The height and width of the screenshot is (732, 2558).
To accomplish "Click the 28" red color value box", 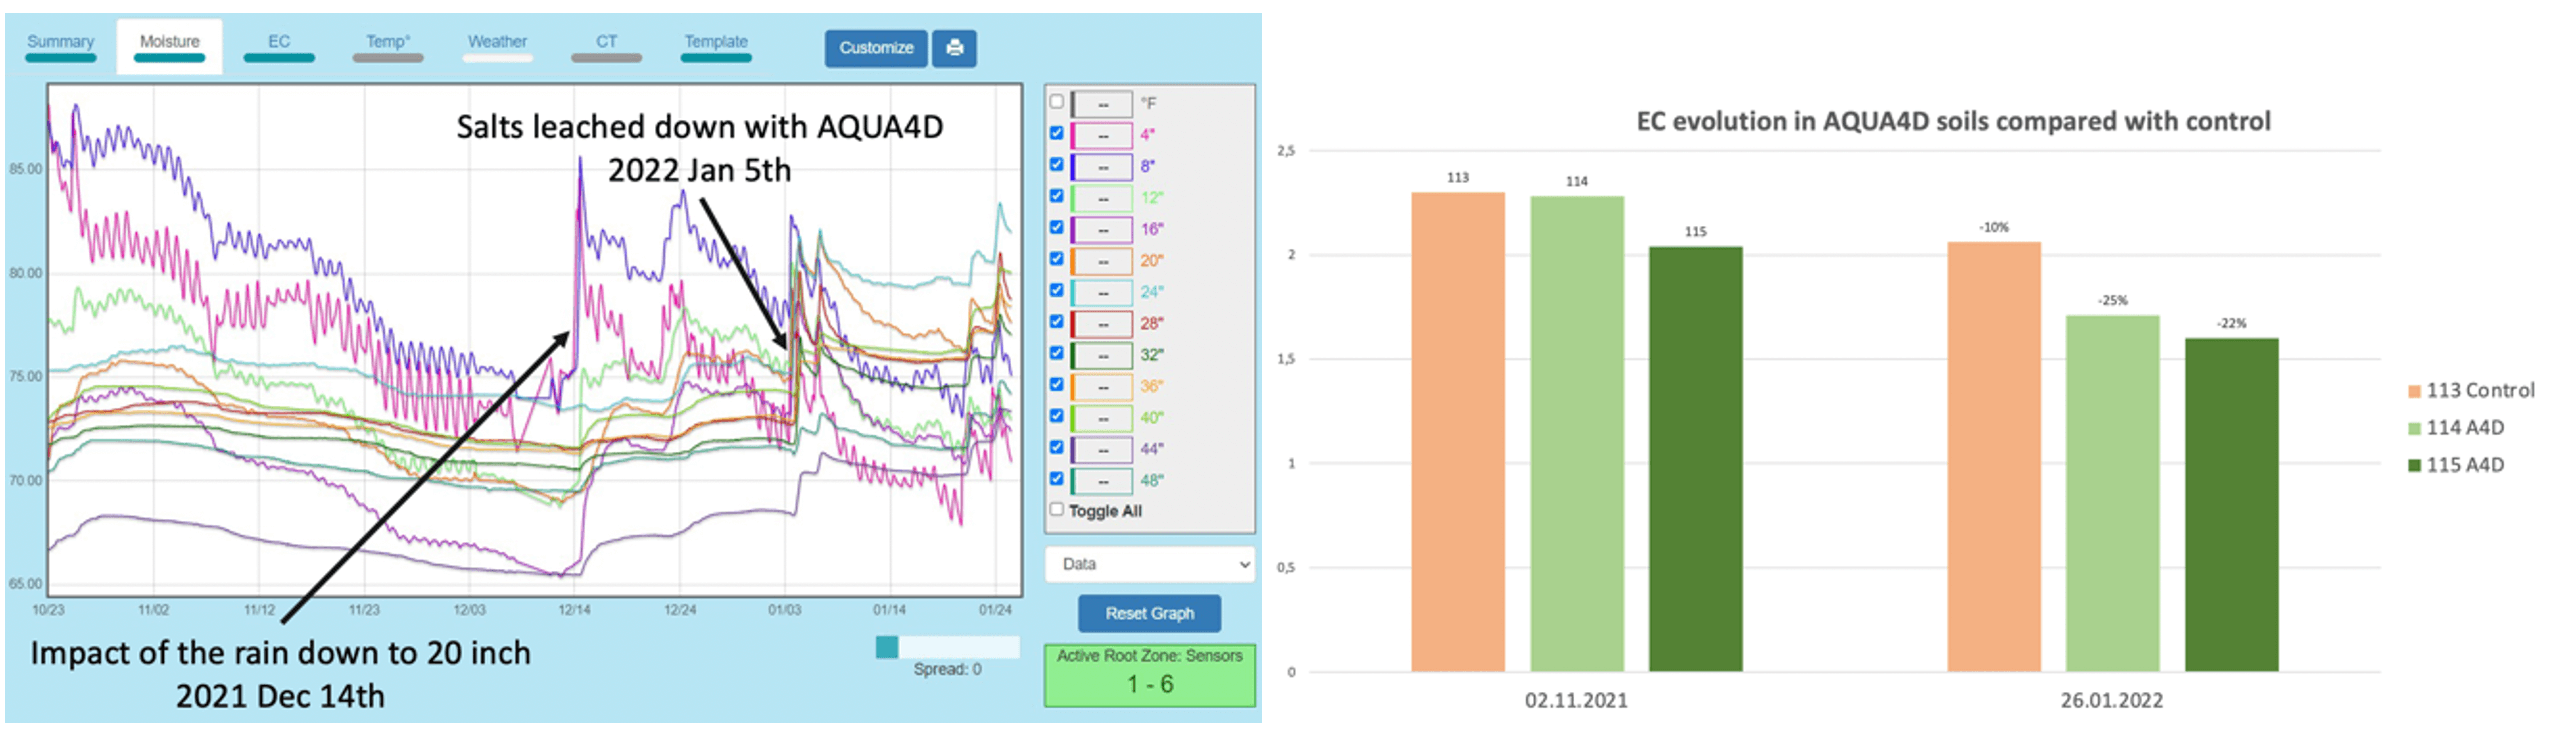I will tap(1102, 323).
